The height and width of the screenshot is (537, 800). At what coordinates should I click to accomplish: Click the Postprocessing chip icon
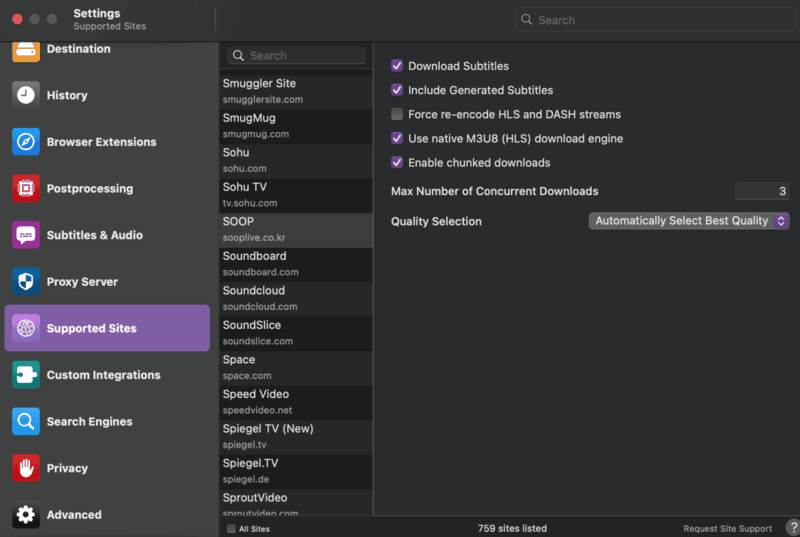[26, 188]
